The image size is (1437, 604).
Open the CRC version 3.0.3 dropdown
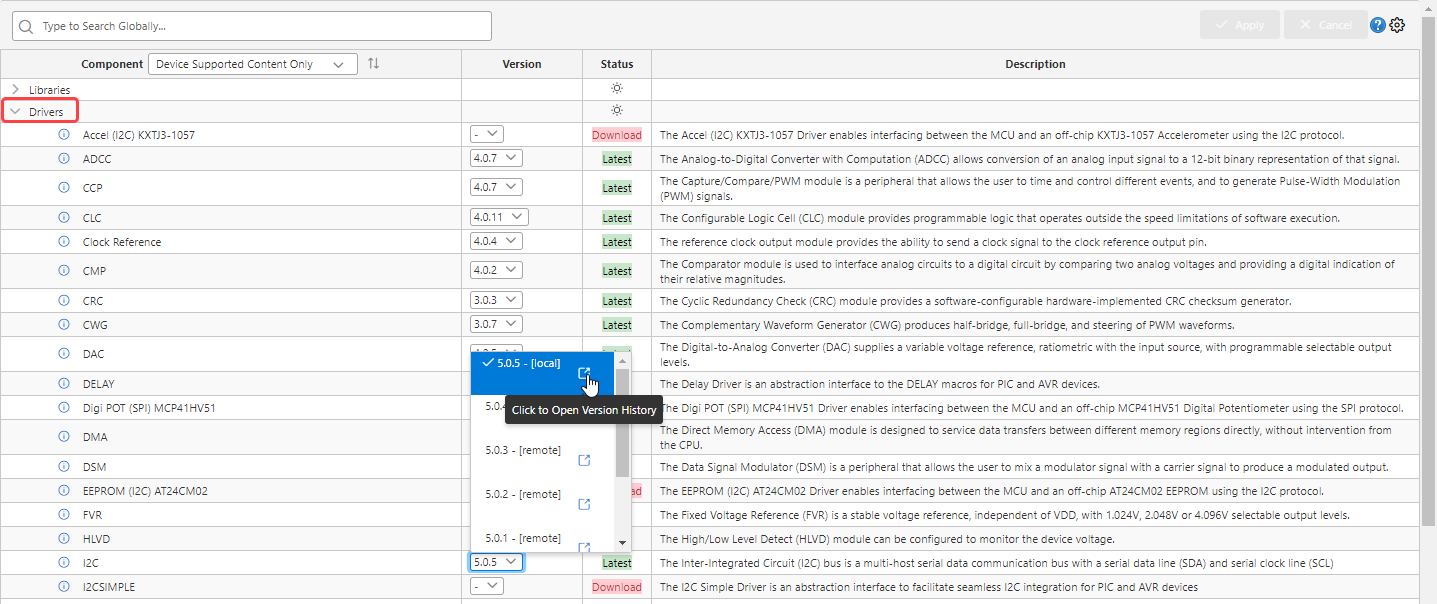point(496,301)
